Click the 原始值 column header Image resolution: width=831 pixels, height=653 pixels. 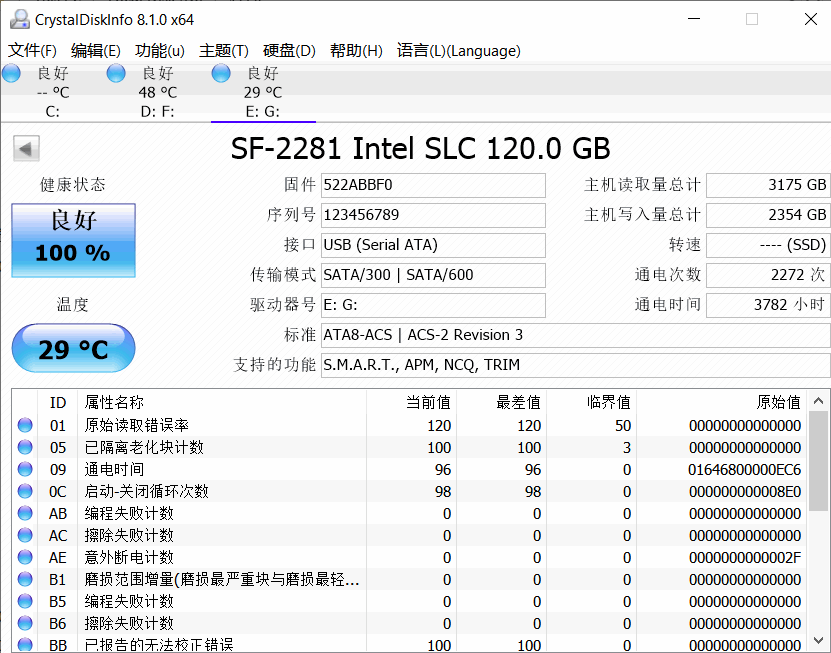click(778, 402)
